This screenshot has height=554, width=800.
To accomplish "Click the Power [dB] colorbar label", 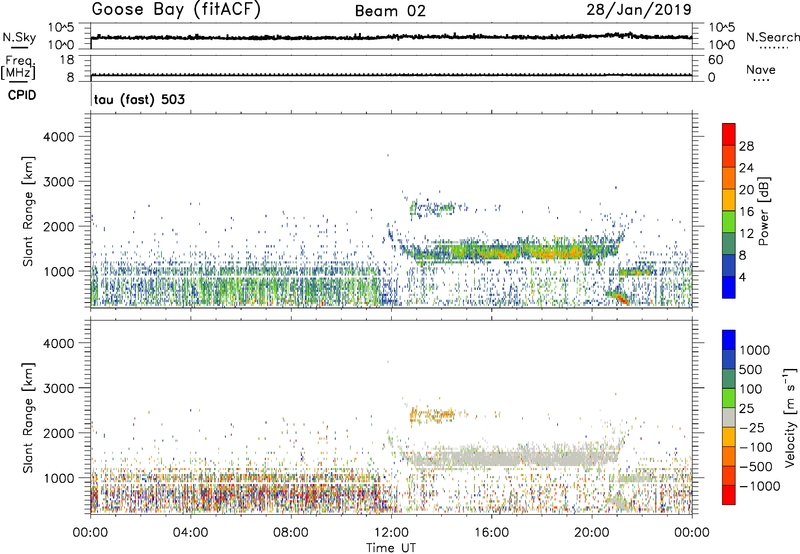I will 764,211.
